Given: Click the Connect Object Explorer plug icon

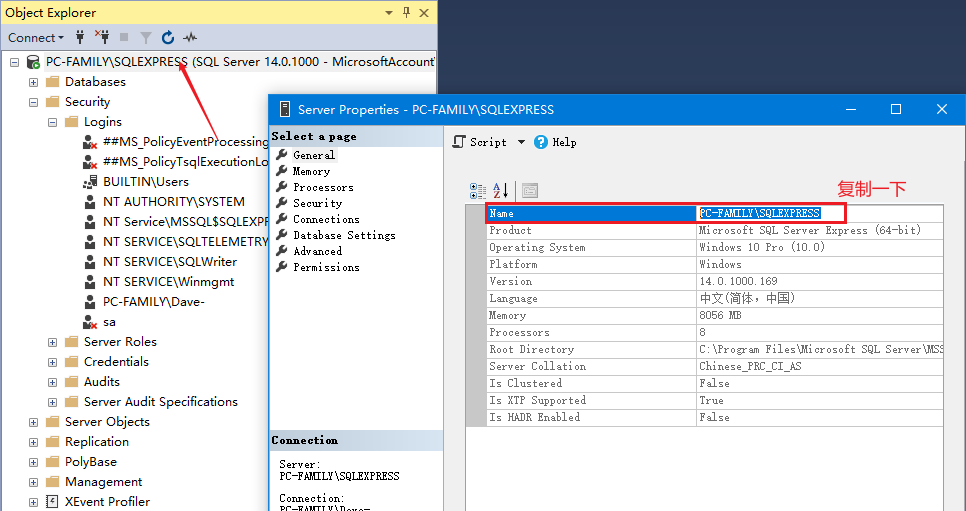Looking at the screenshot, I should [79, 38].
